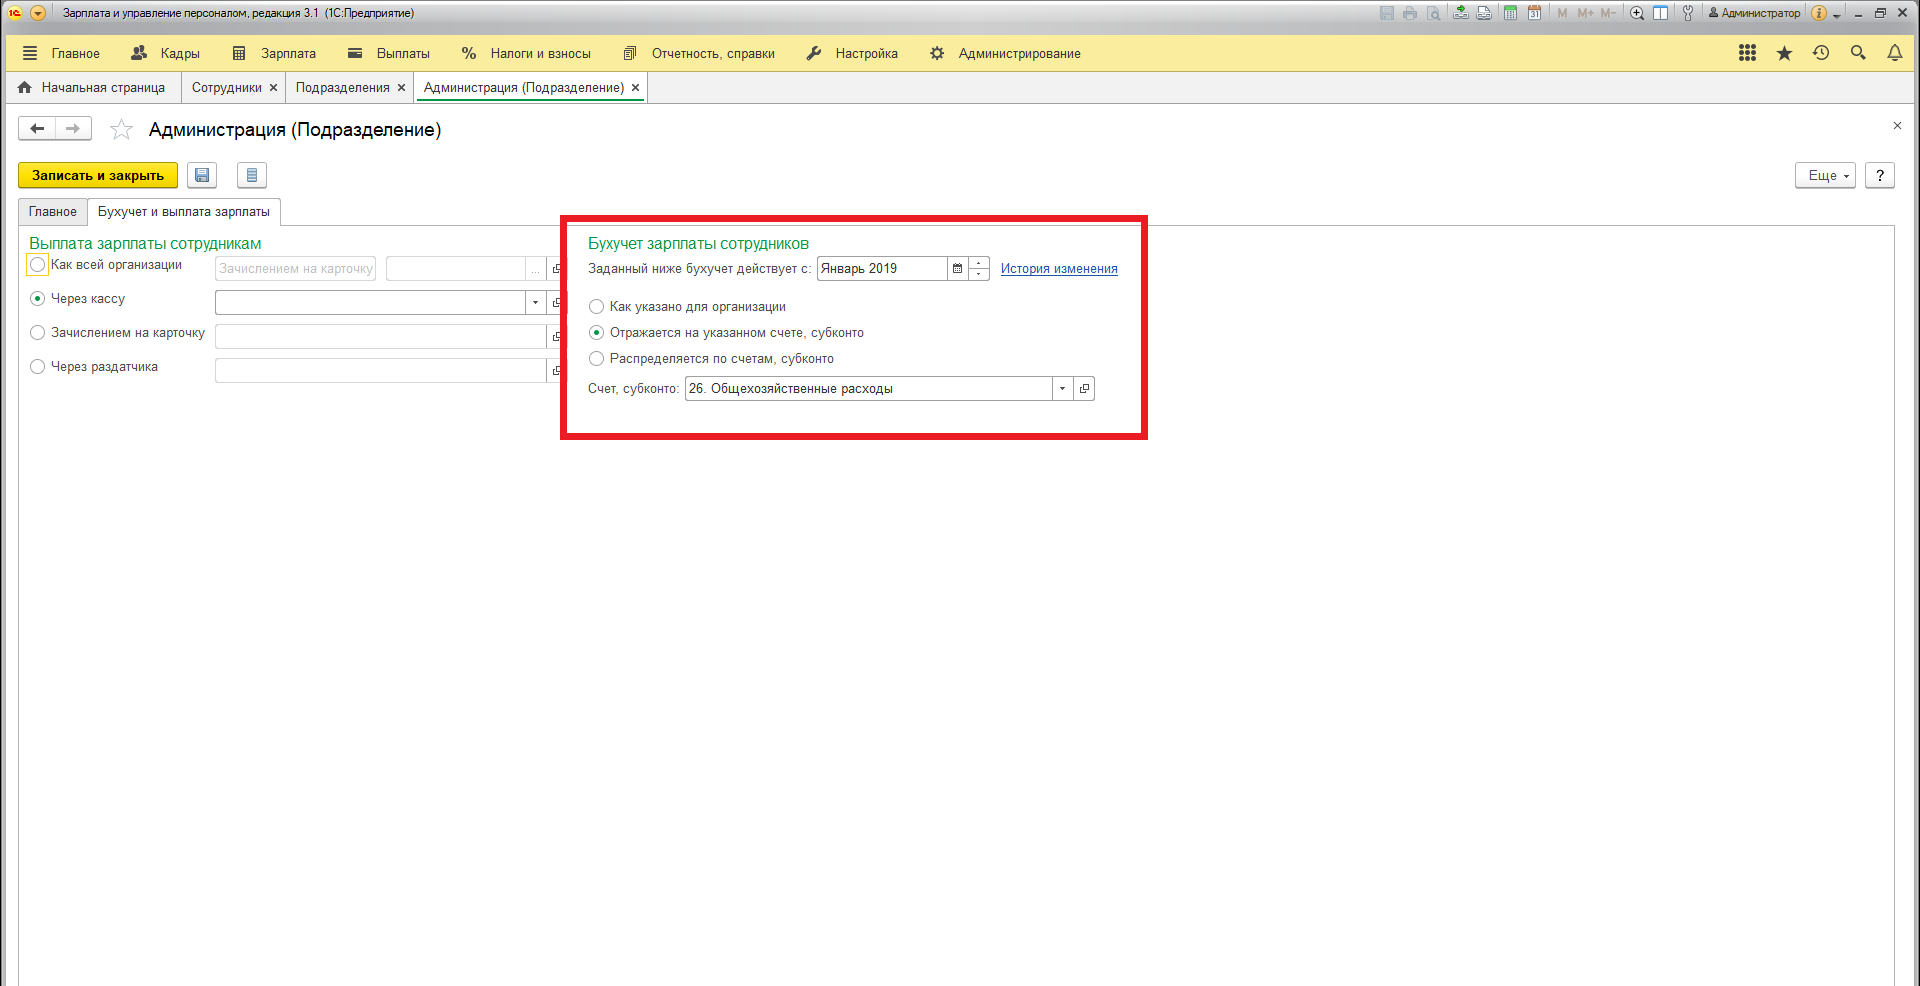
Task: Select Зачислением на карточку radio option
Action: click(x=38, y=332)
